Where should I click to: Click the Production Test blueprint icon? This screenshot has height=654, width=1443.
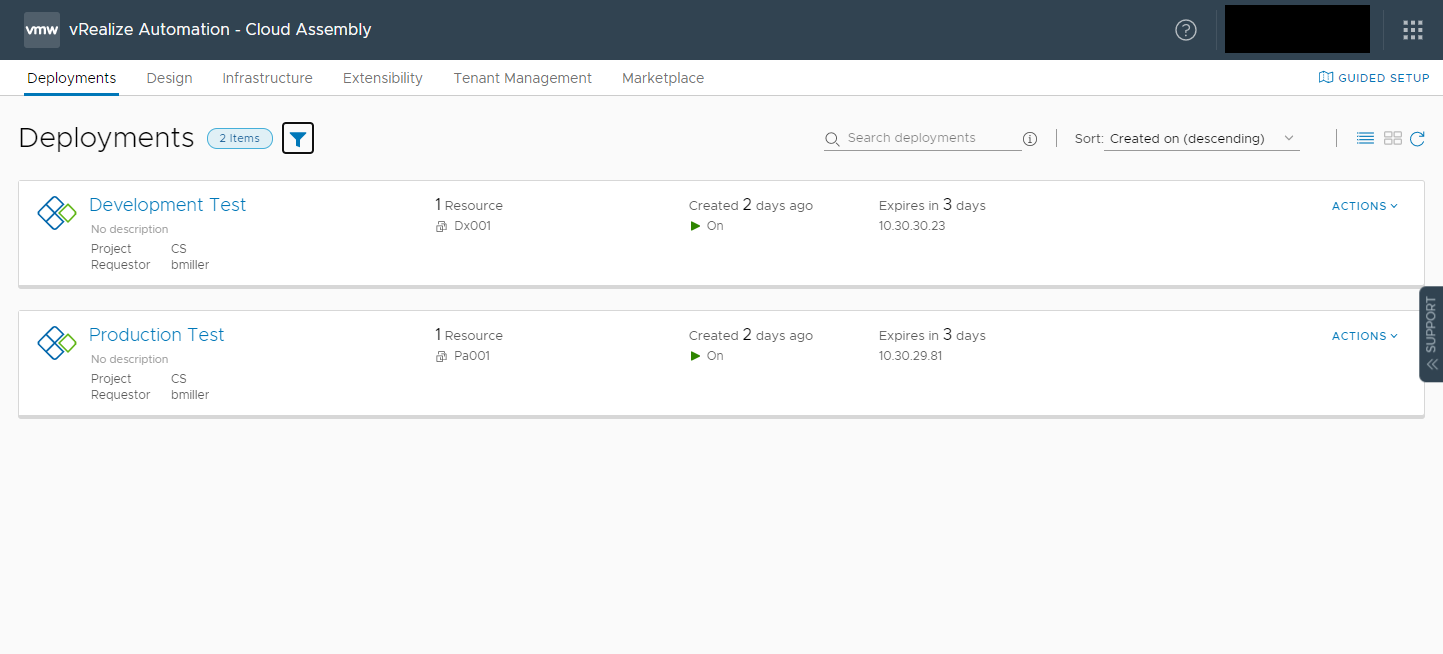click(57, 342)
